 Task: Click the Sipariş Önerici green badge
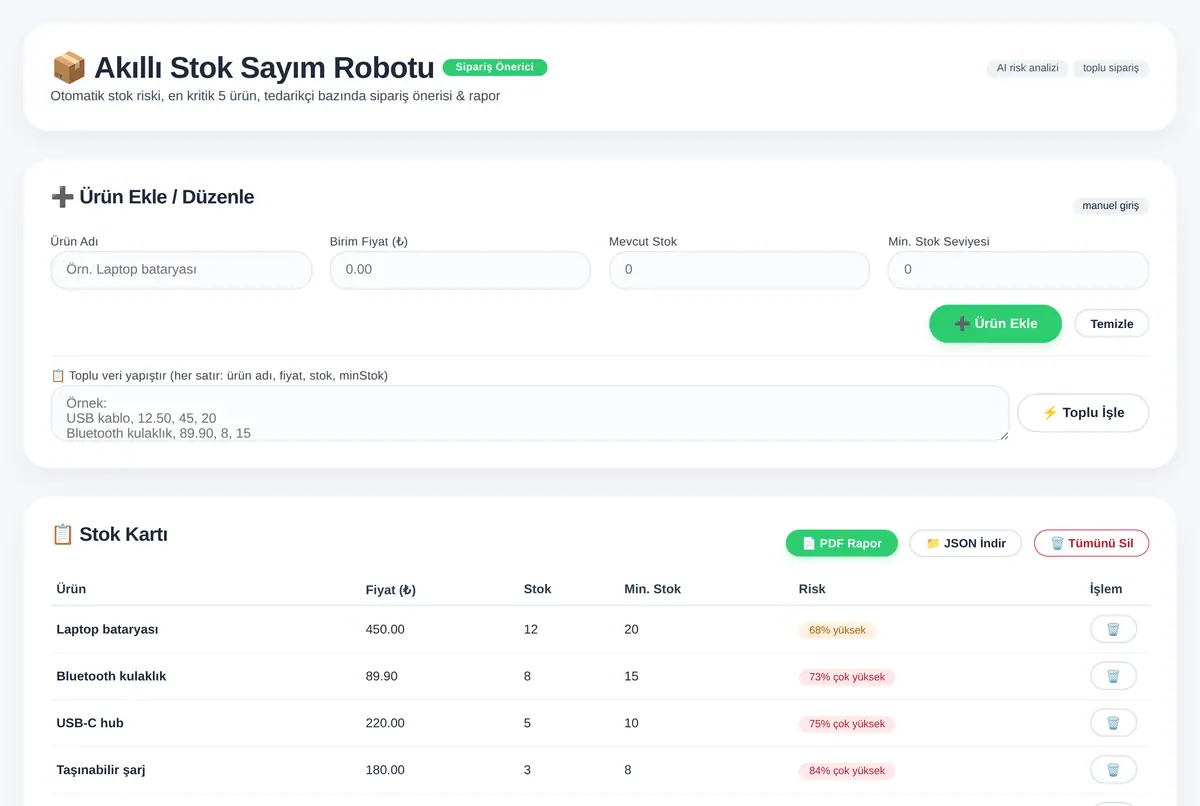click(495, 67)
